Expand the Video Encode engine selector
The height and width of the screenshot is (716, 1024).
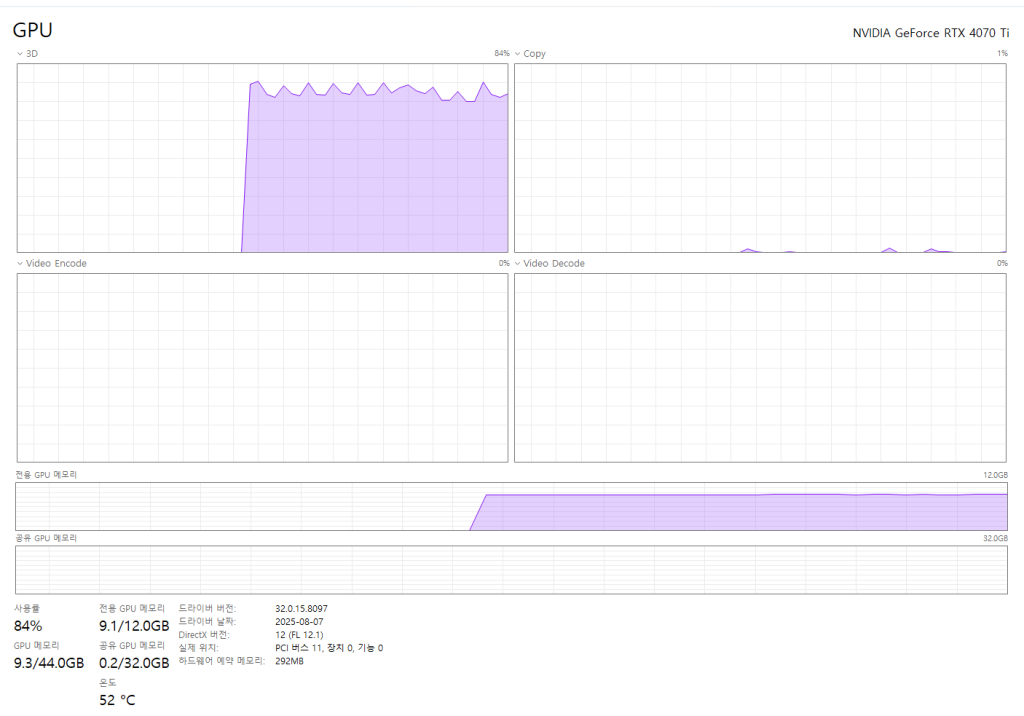tap(52, 263)
